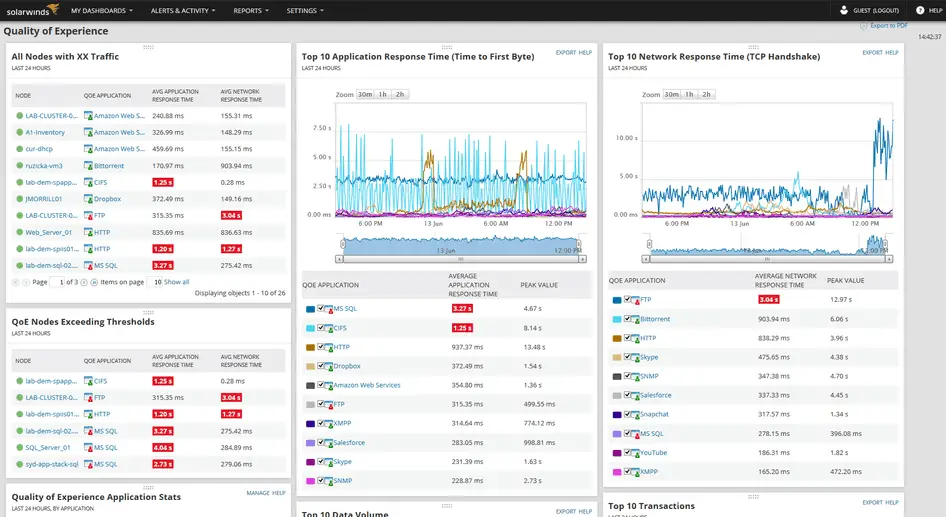Click the guest user icon
This screenshot has height=517, width=946.
(x=844, y=10)
